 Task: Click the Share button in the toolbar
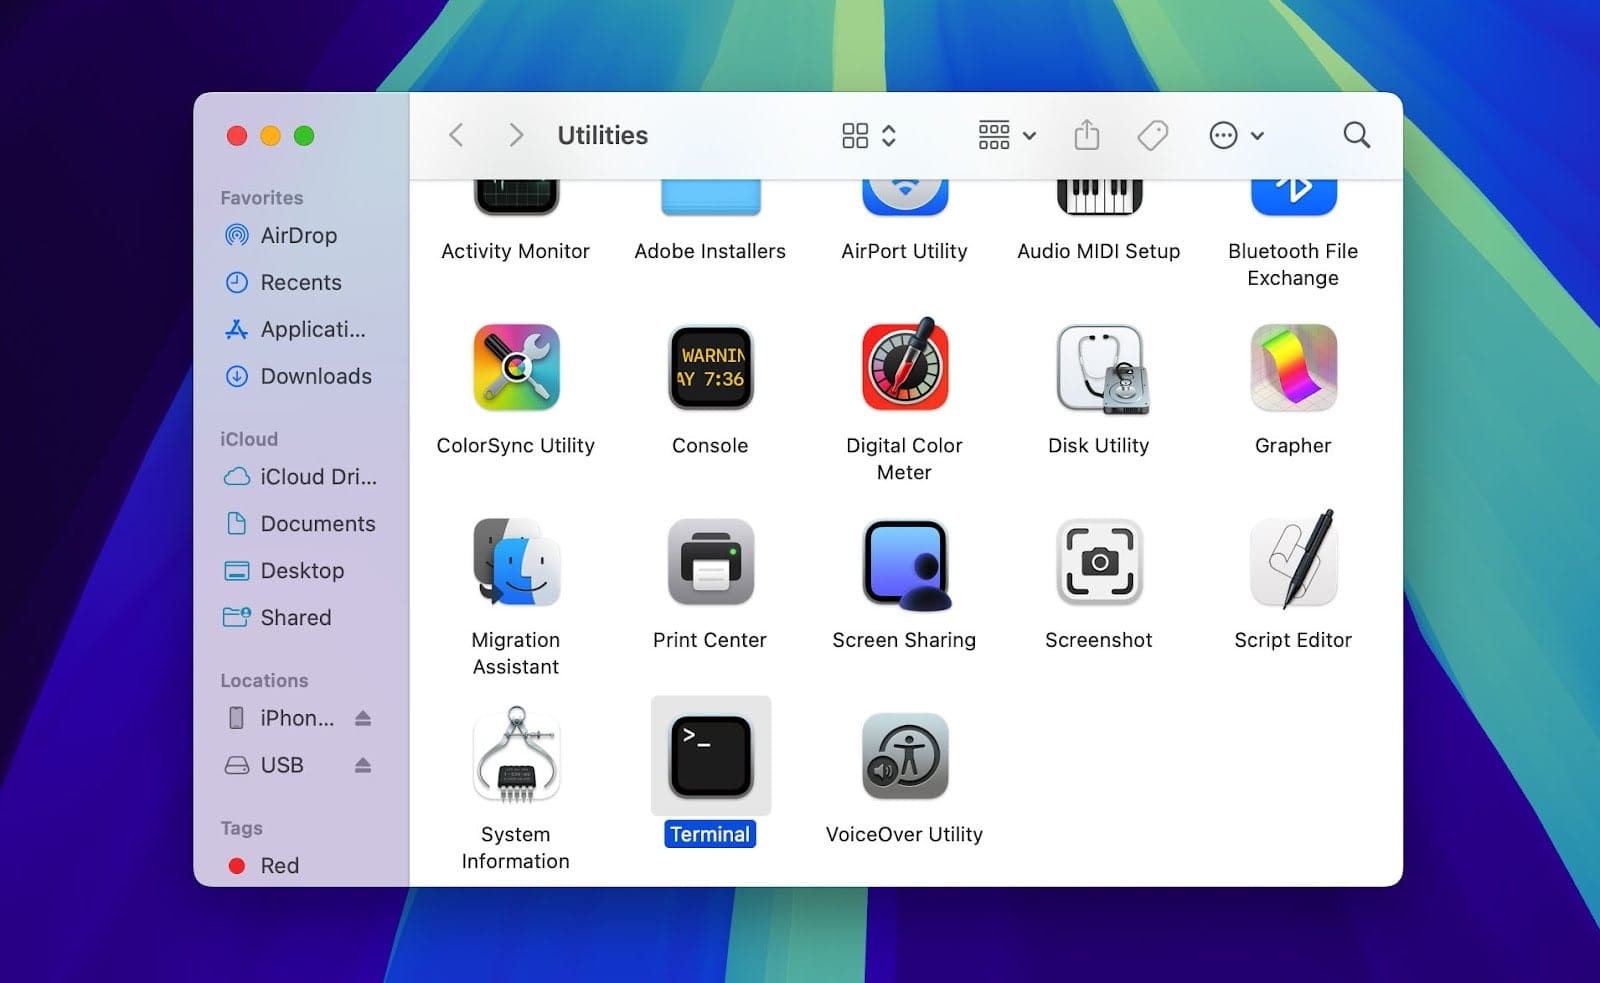tap(1087, 135)
